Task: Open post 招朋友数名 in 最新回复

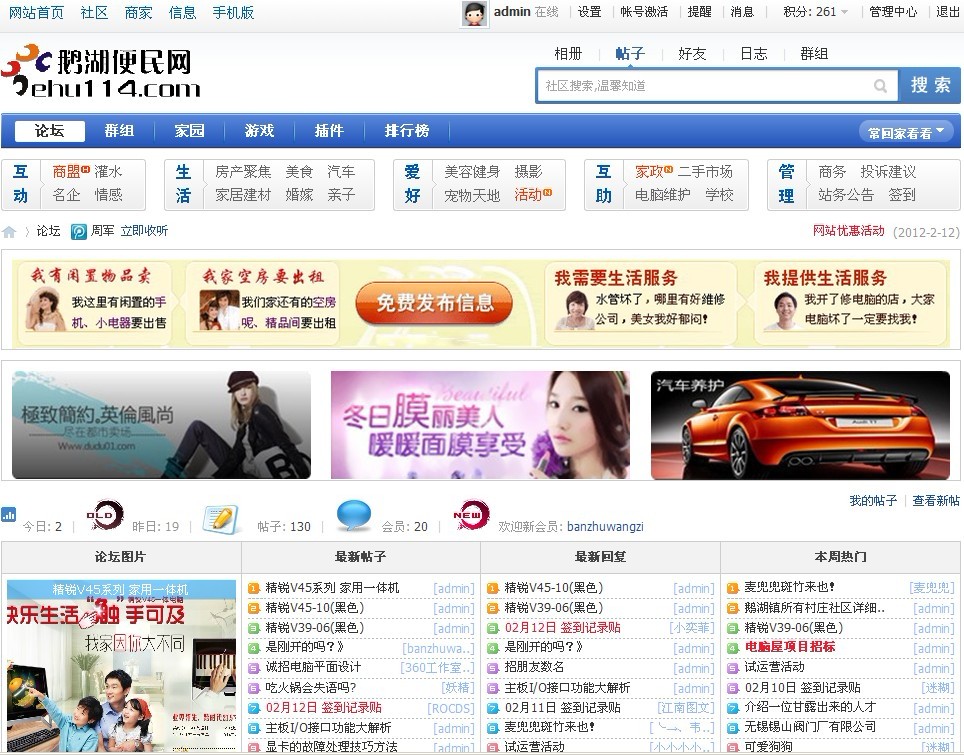Action: (534, 667)
